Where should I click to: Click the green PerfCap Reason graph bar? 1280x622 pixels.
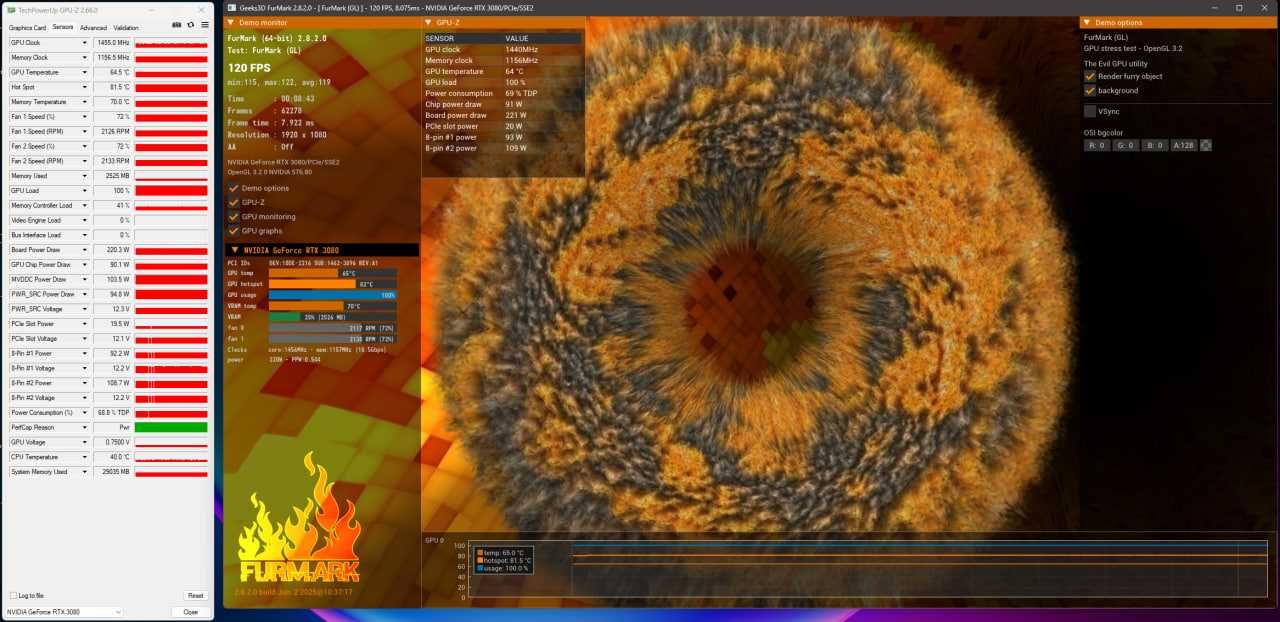171,427
